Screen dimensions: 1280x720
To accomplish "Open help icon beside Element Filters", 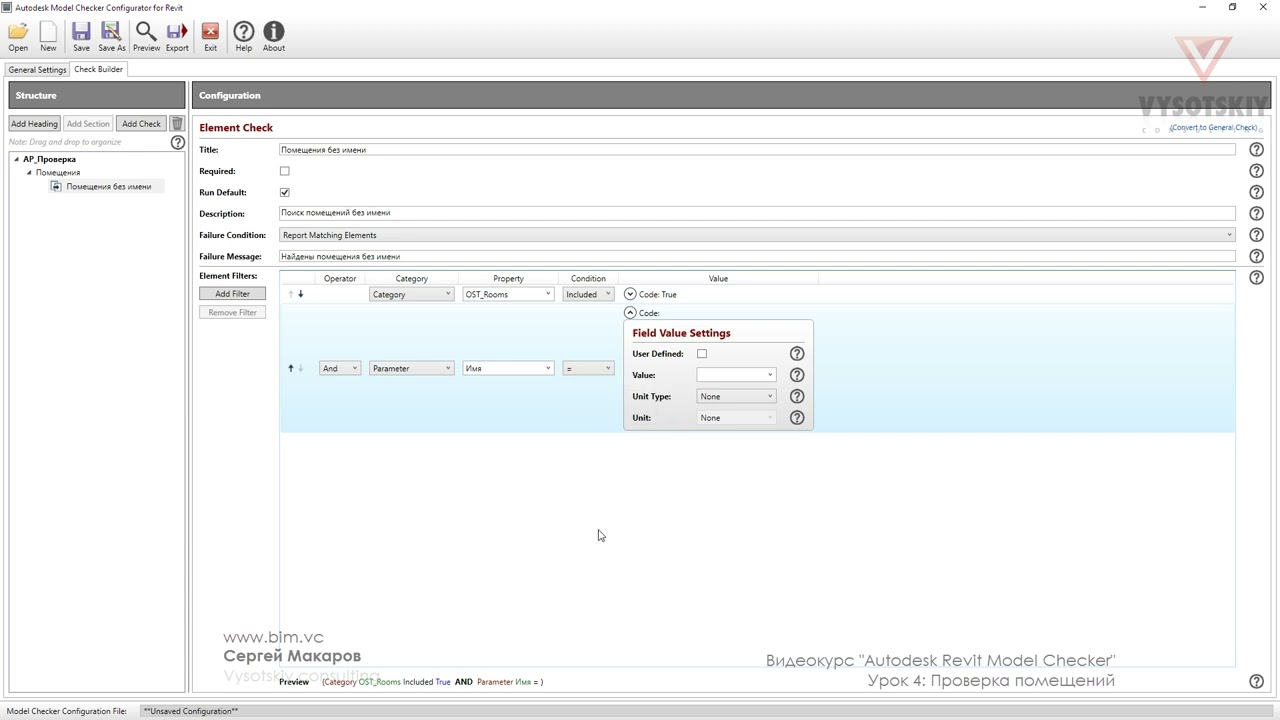I will click(x=1256, y=277).
